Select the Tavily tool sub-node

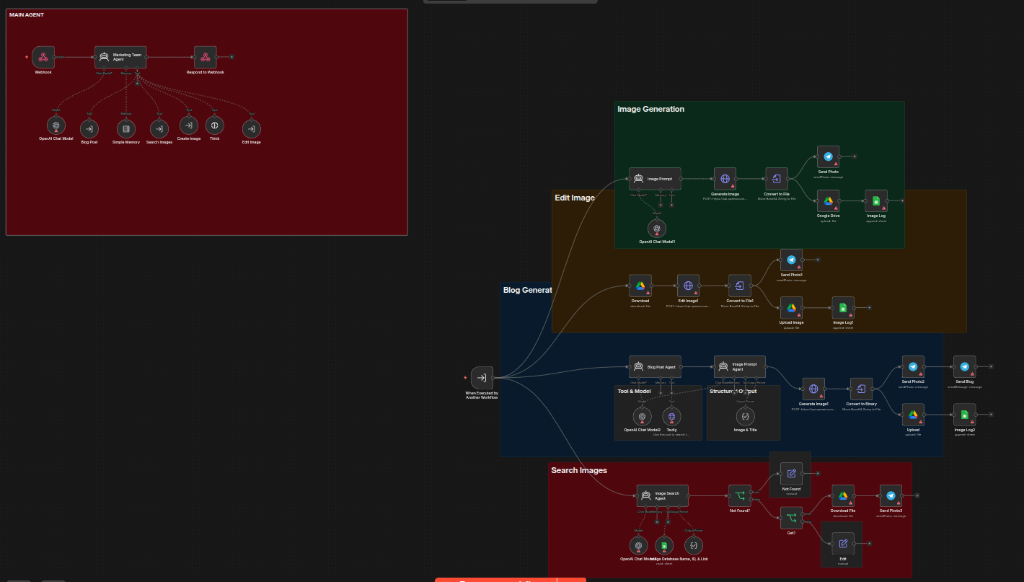pyautogui.click(x=671, y=416)
